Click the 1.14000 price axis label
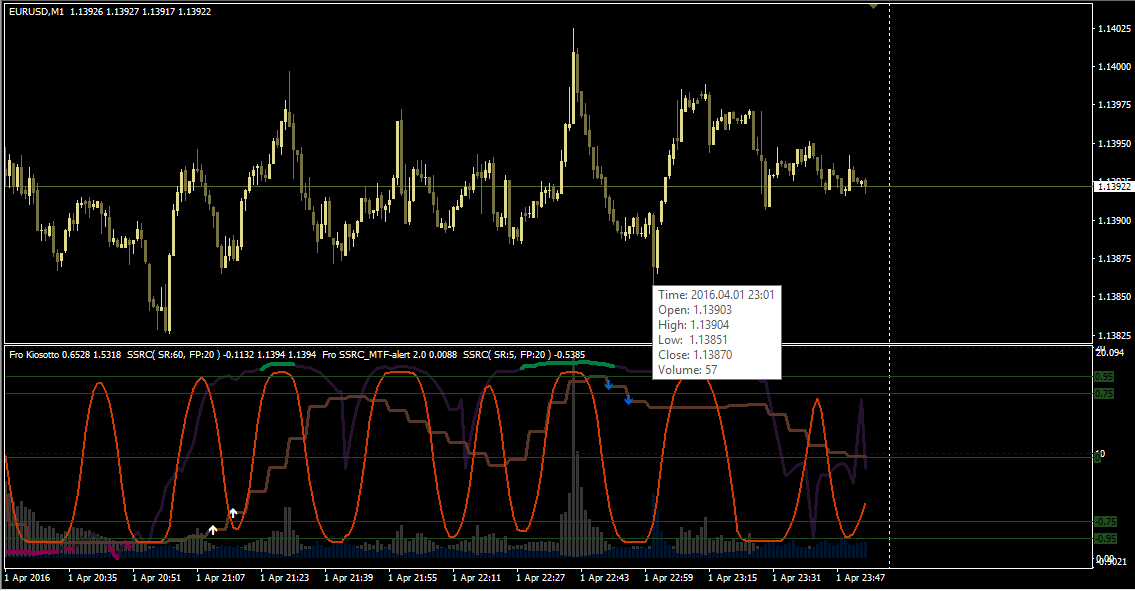Screen dimensions: 1135x591 1114,67
